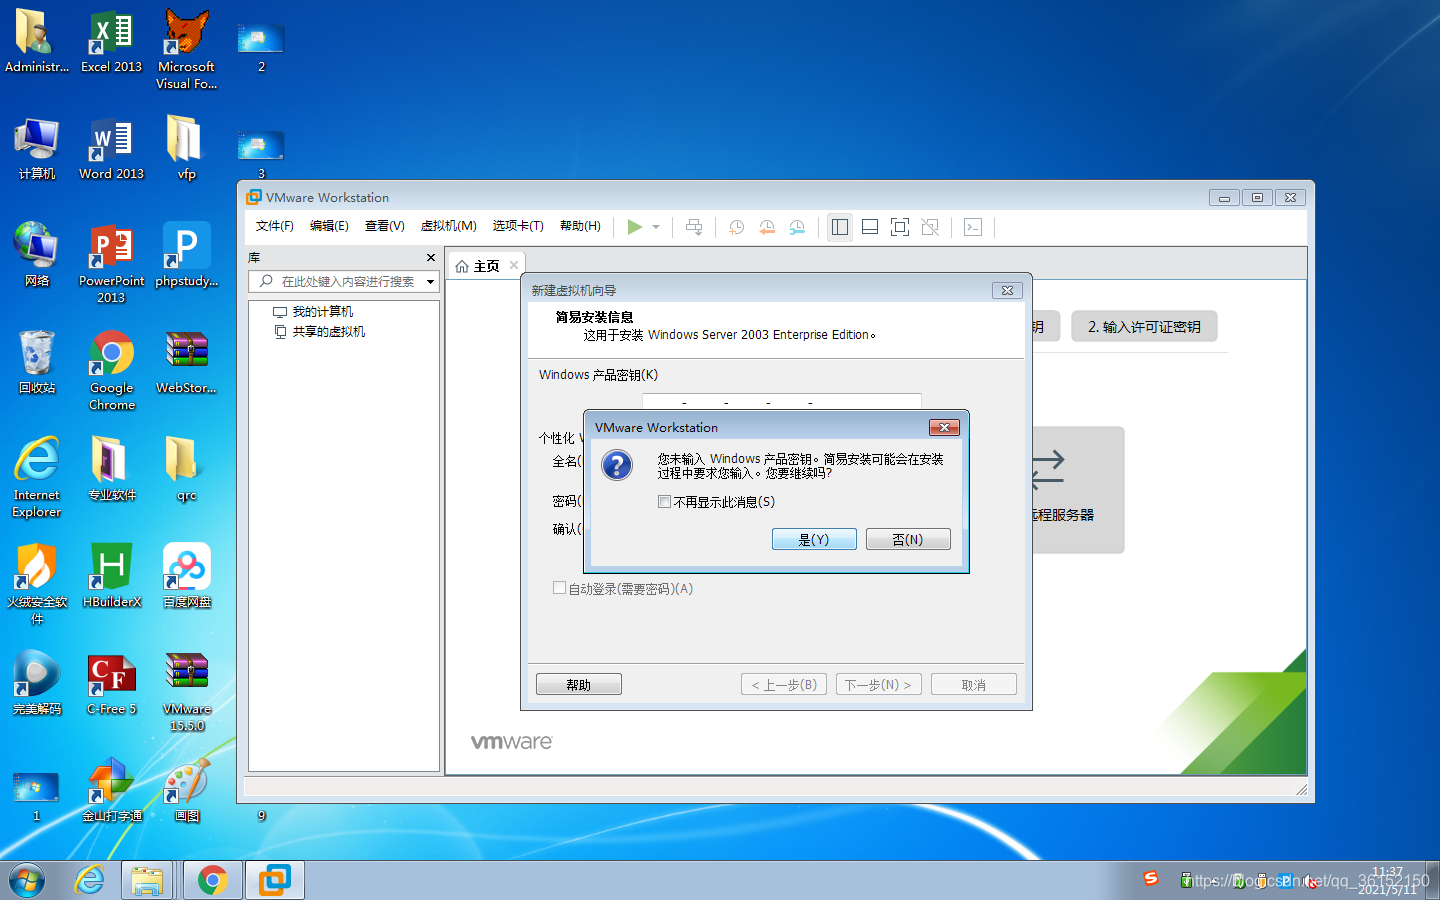Close the VMware Workstation message dialog

(944, 428)
